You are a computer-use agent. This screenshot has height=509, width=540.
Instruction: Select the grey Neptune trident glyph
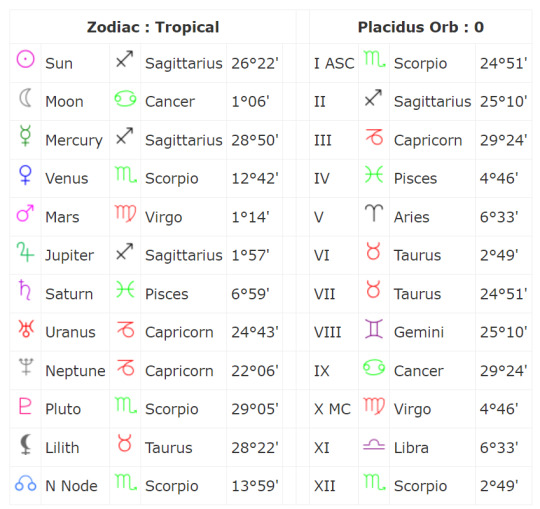tap(26, 367)
